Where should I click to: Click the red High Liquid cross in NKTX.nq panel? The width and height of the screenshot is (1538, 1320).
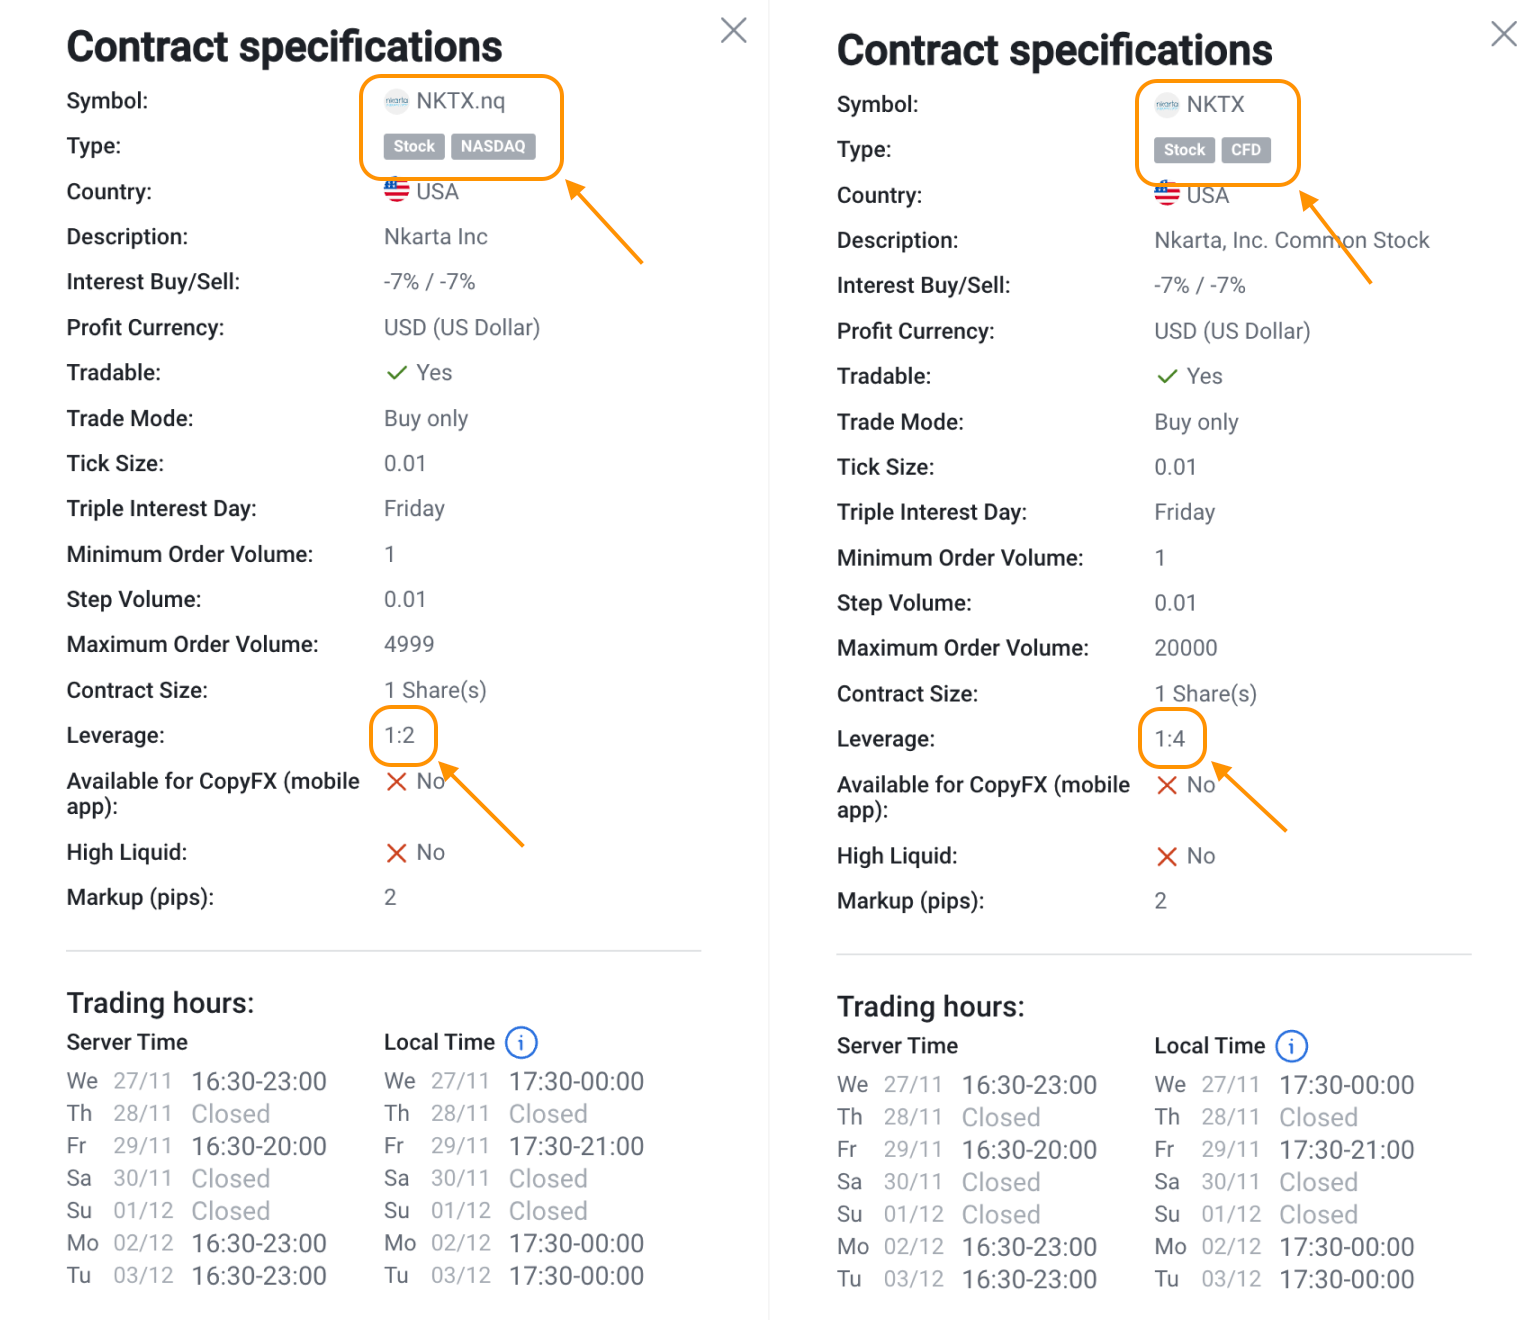(x=397, y=853)
